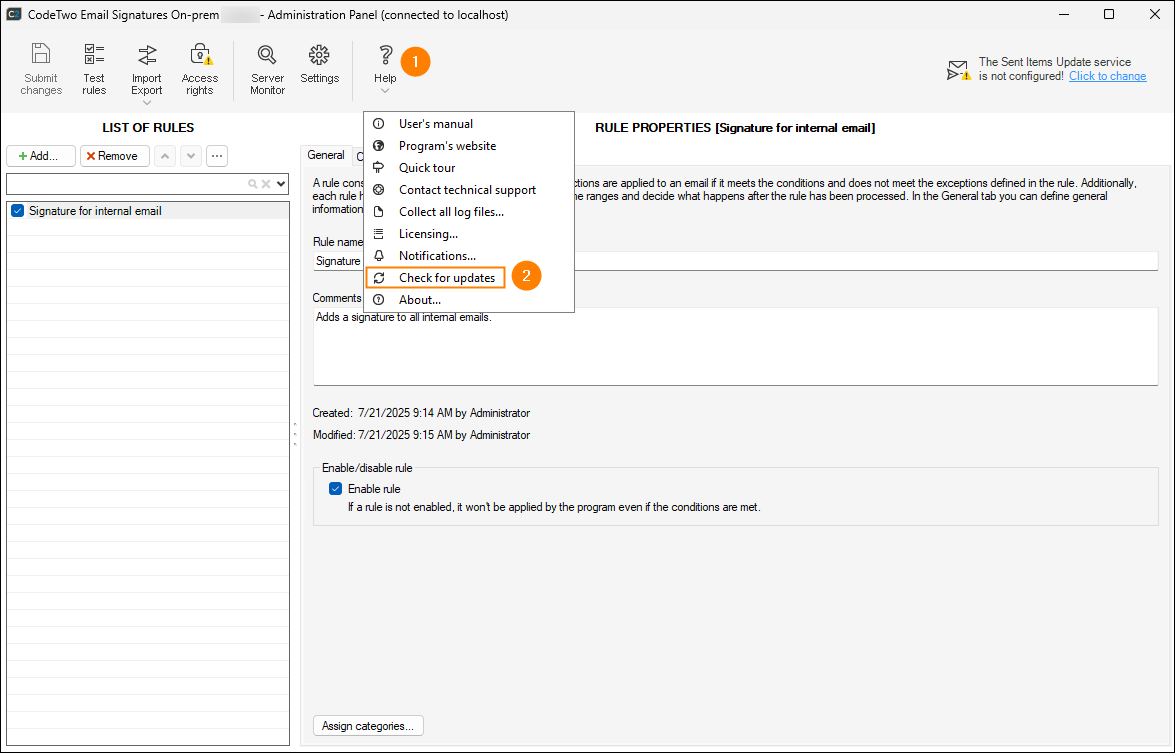Move rule down with arrow icon
Screen dimensions: 1175x753
[x=190, y=156]
